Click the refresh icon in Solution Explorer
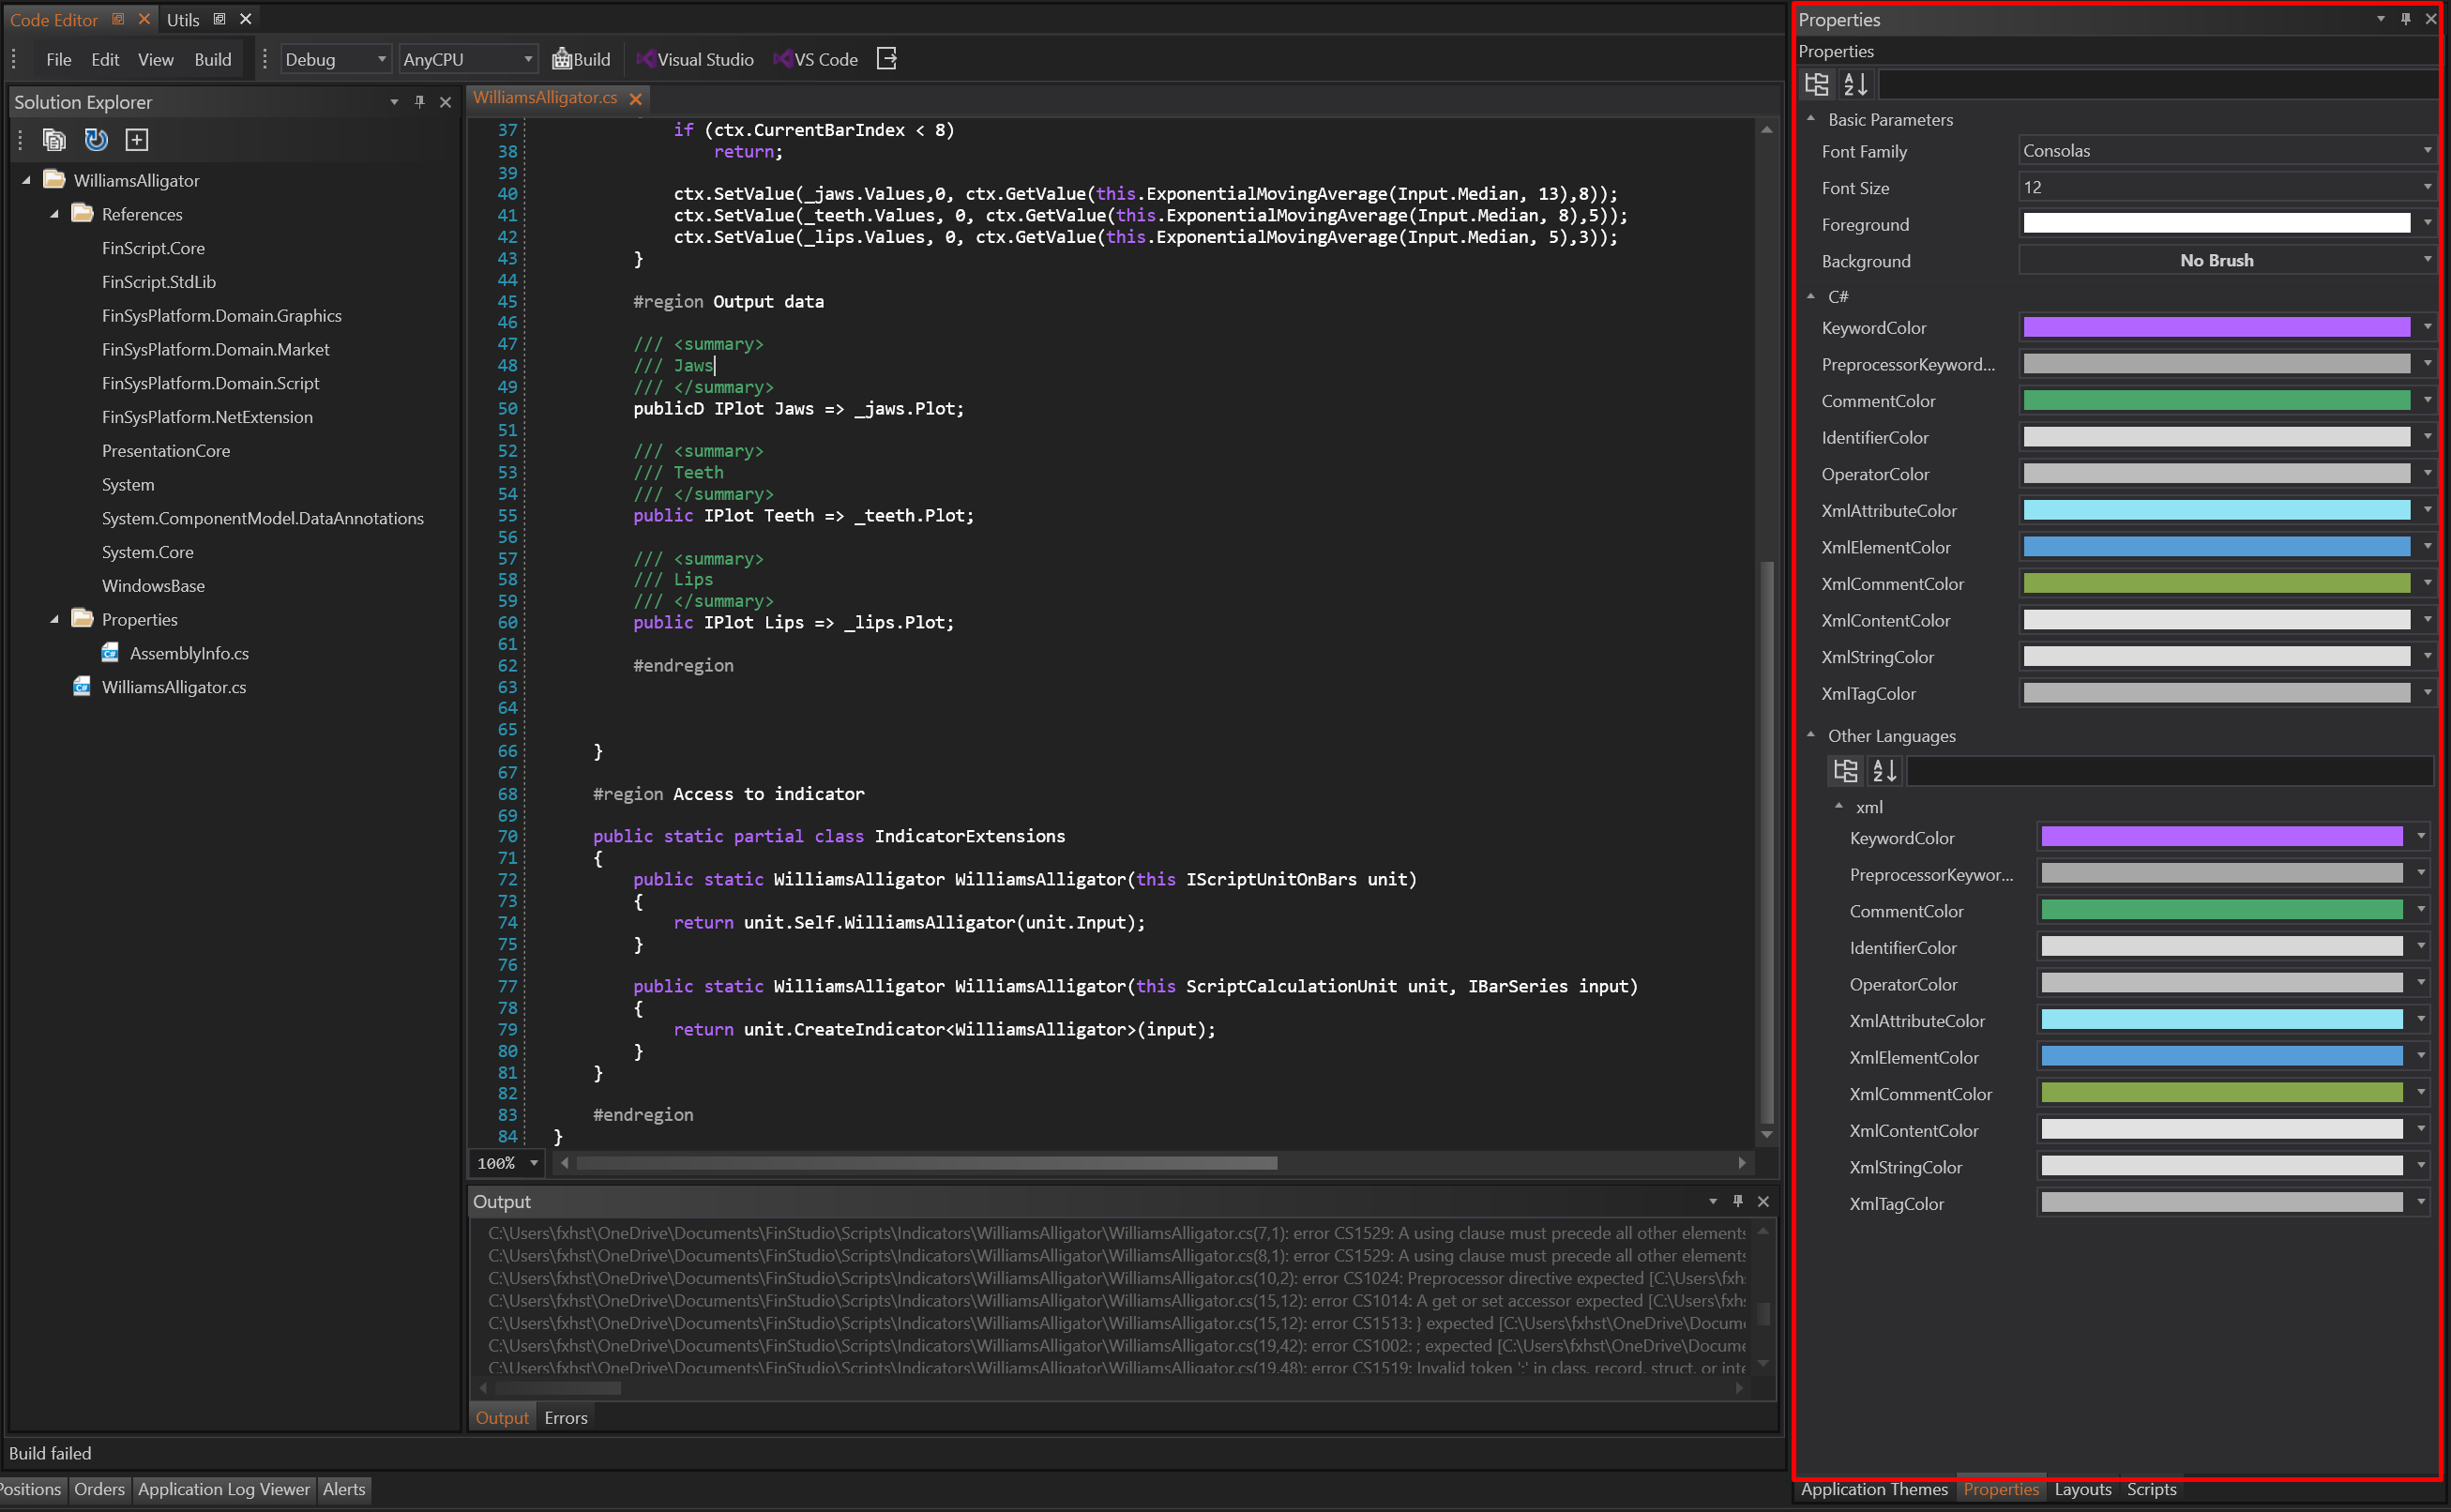The image size is (2451, 1512). click(96, 140)
